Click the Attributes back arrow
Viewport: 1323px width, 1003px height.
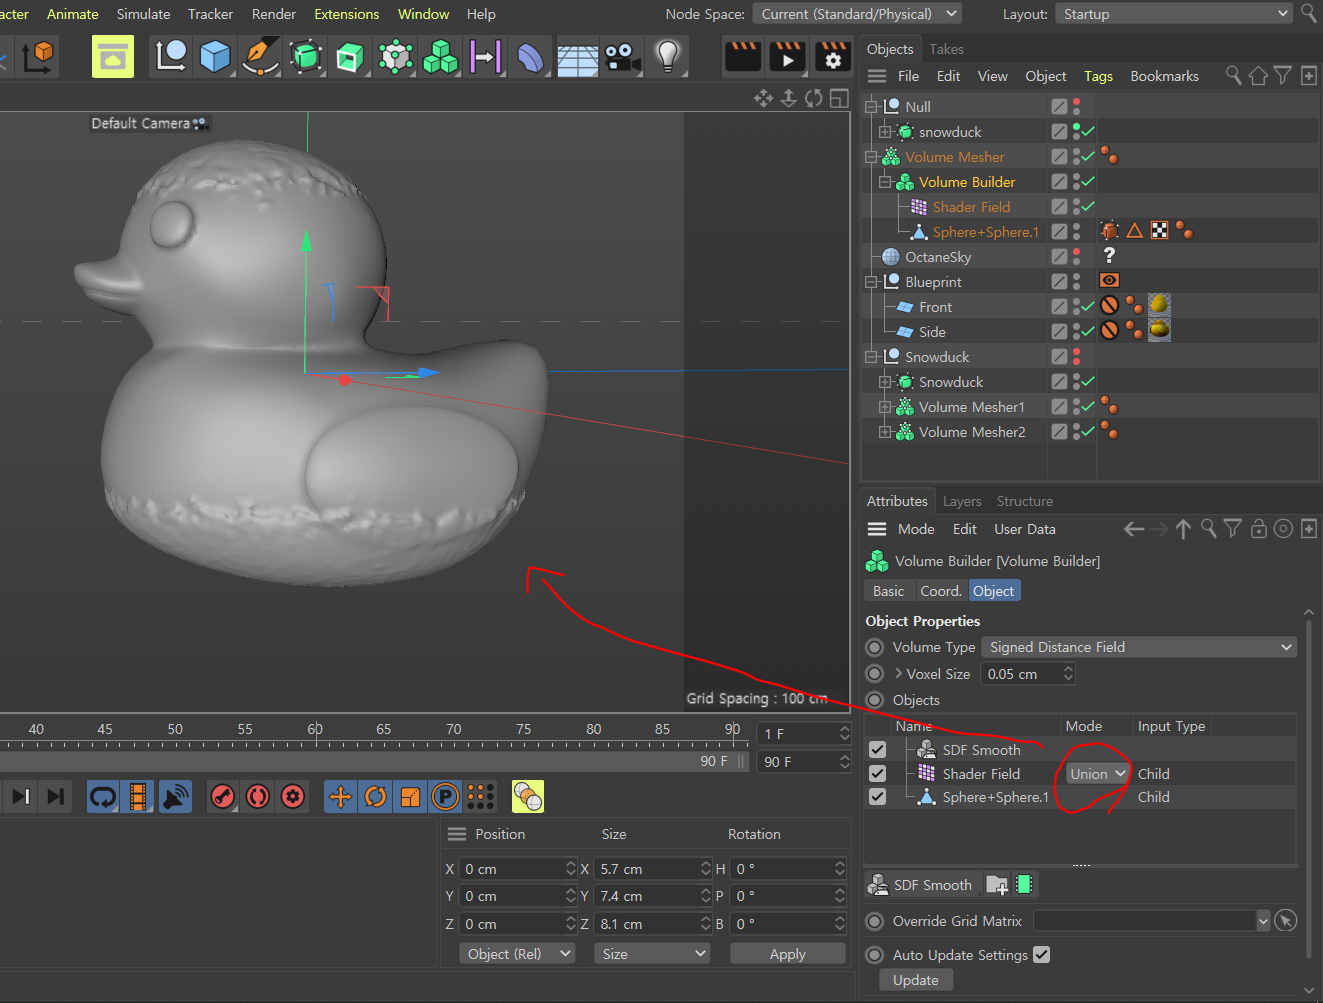point(1134,529)
